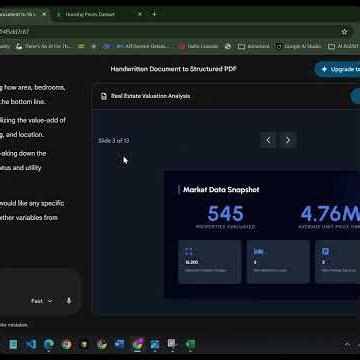Click the Upgrade button
Viewport: 360px width, 360px height.
337,69
